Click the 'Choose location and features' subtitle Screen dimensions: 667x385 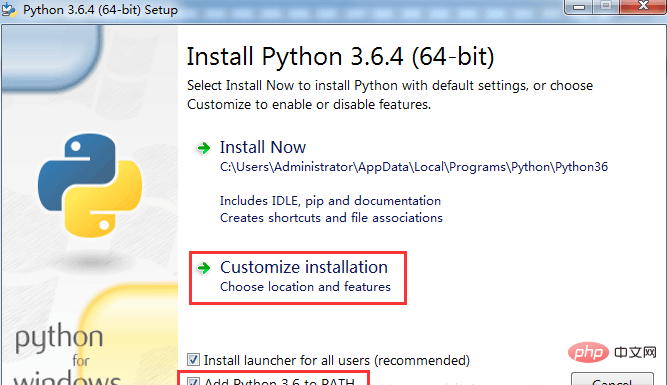coord(305,287)
